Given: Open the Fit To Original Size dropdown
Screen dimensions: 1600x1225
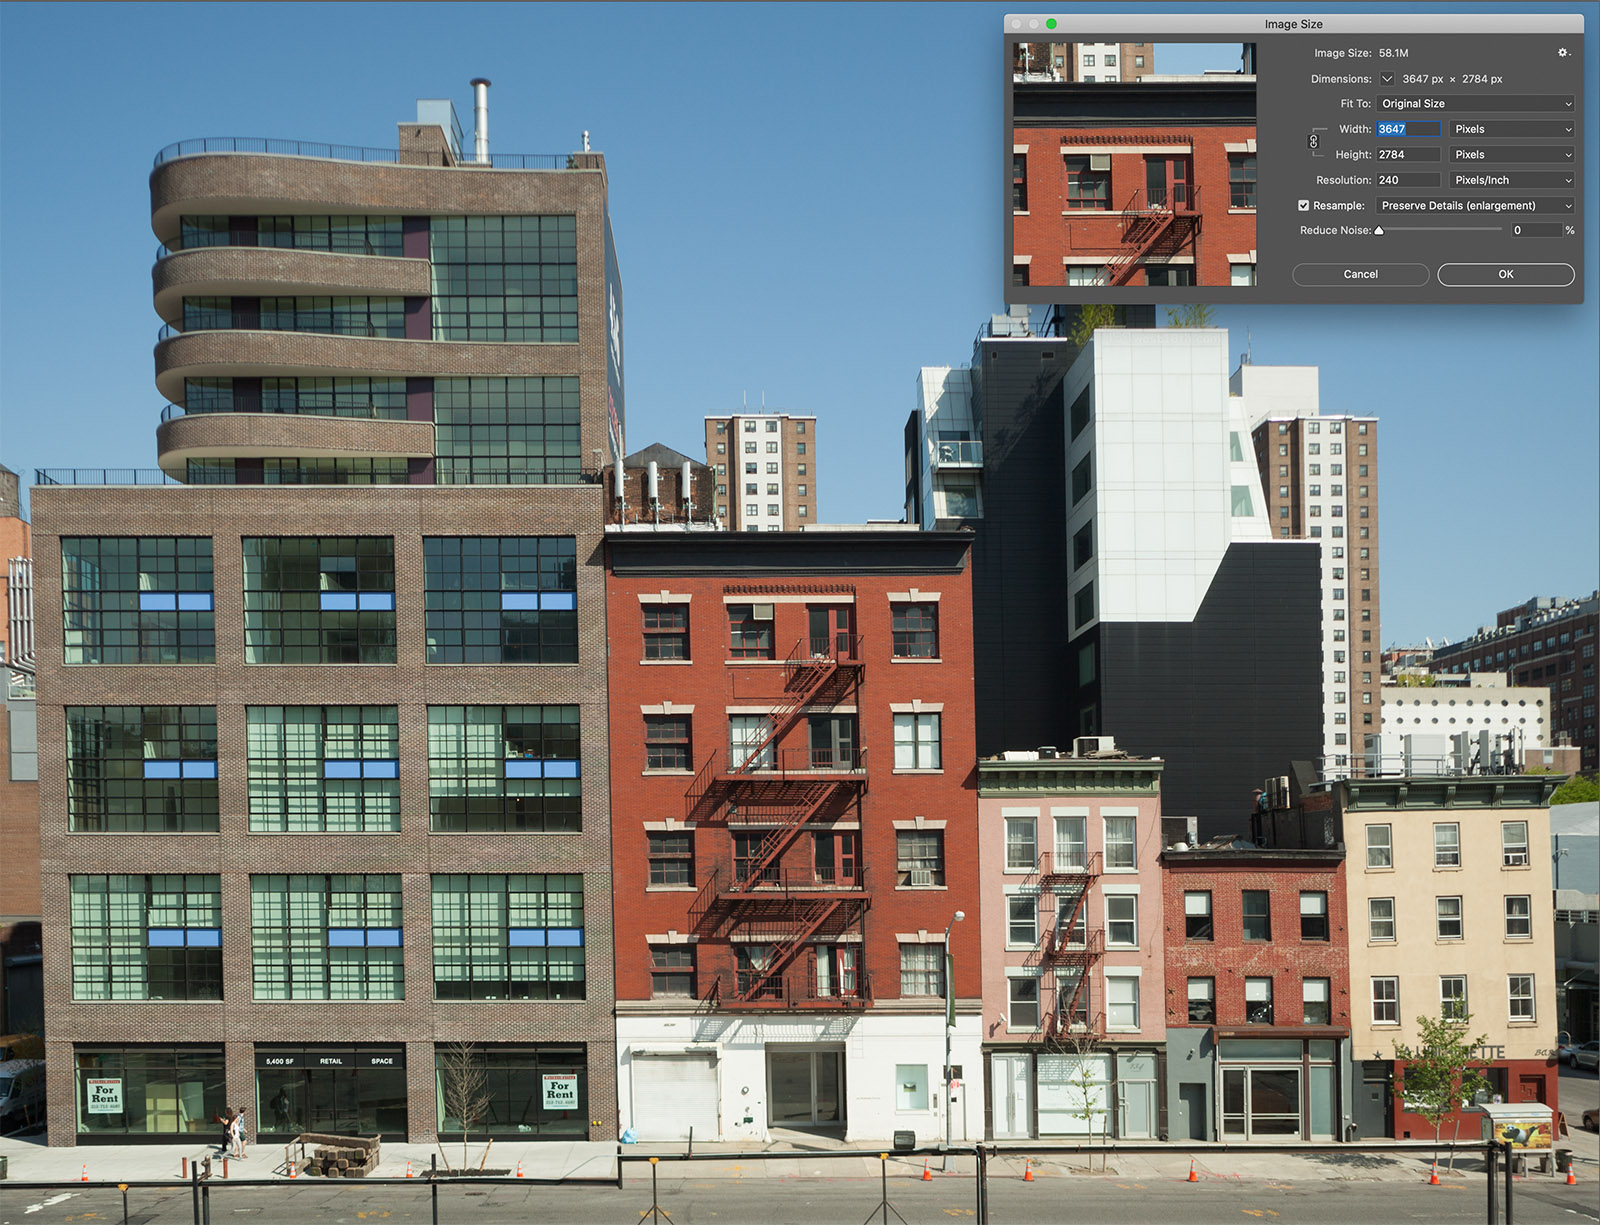Looking at the screenshot, I should click(1475, 104).
